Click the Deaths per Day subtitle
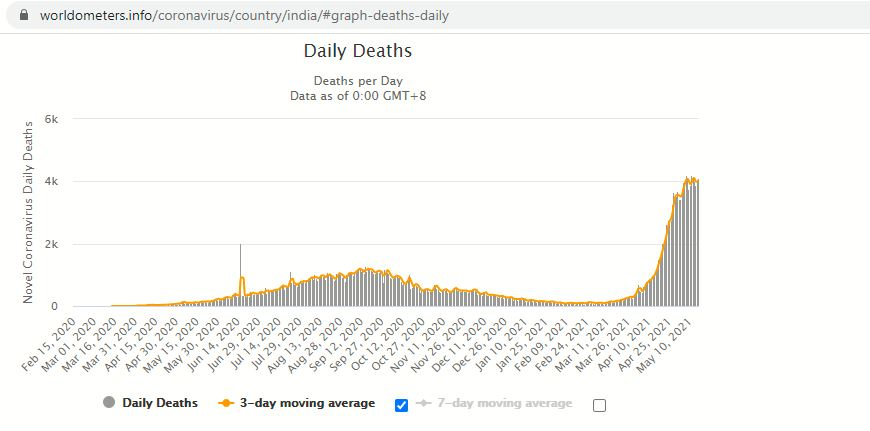 [x=357, y=80]
